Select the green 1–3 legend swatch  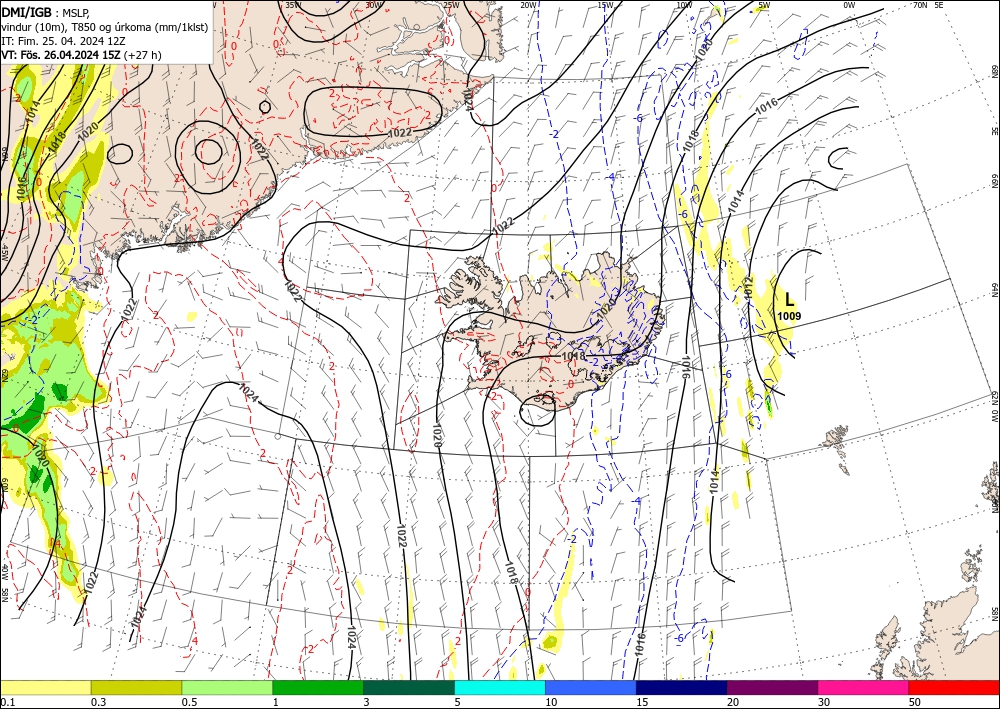318,687
